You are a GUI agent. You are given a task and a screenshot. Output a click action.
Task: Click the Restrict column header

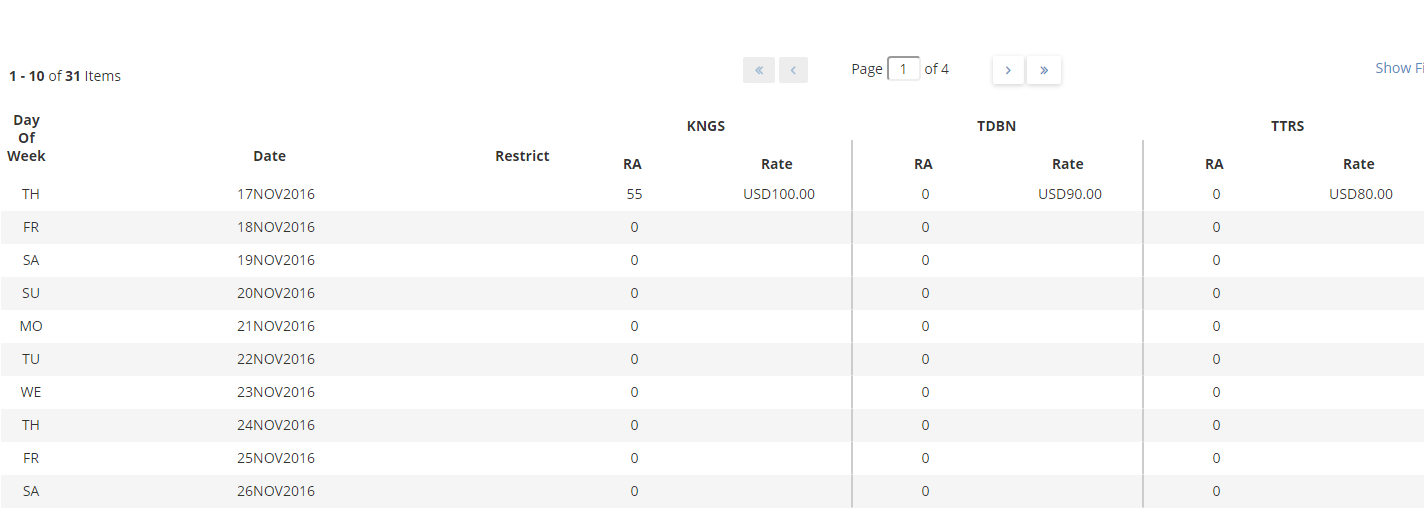pos(522,156)
